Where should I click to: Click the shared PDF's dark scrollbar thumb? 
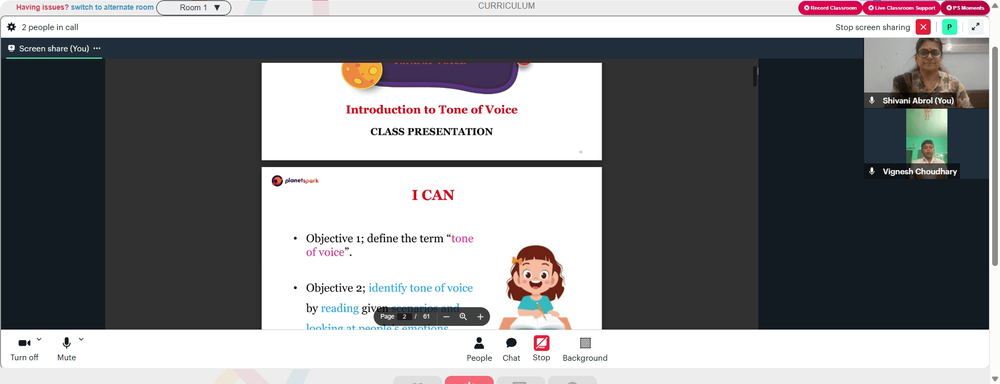pyautogui.click(x=755, y=76)
